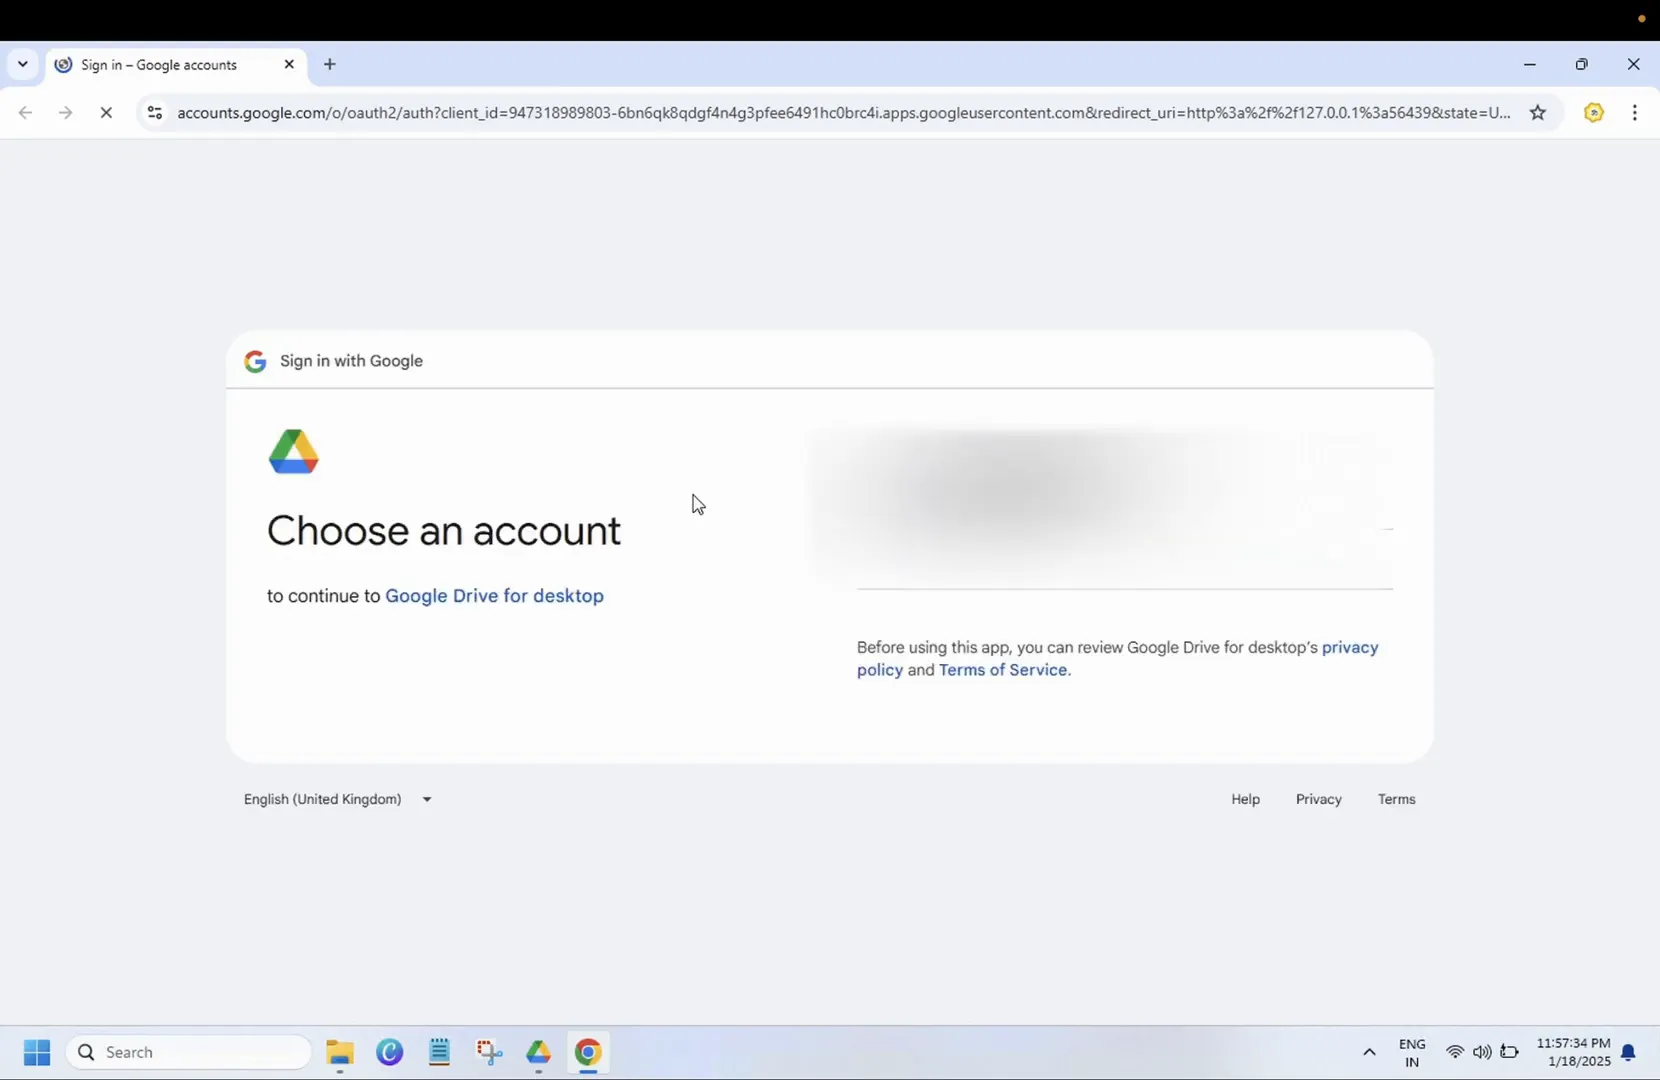Open the tab search dropdown arrow
The image size is (1660, 1080).
tap(22, 64)
